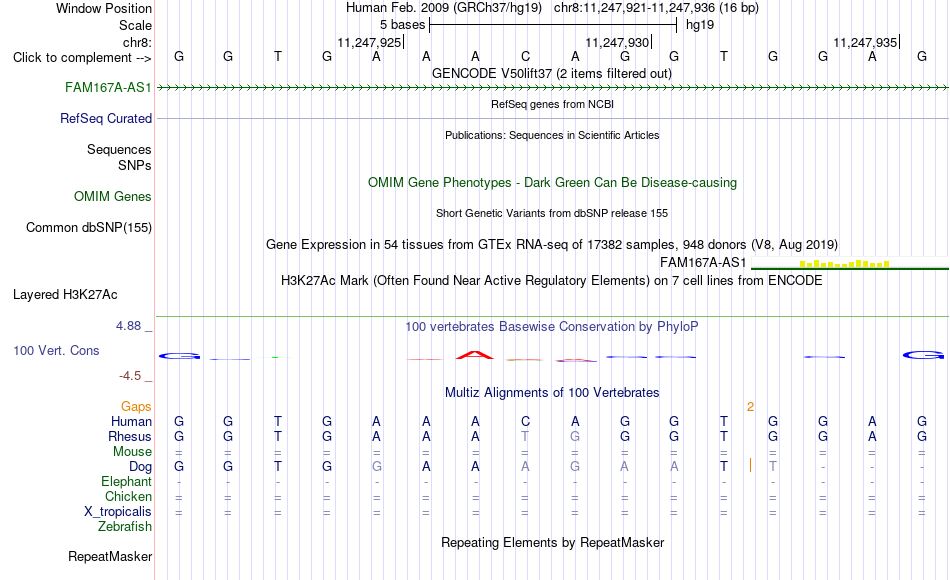This screenshot has width=950, height=580.
Task: Click the genome position header chr8:11,247,921-11,247,936
Action: (656, 8)
